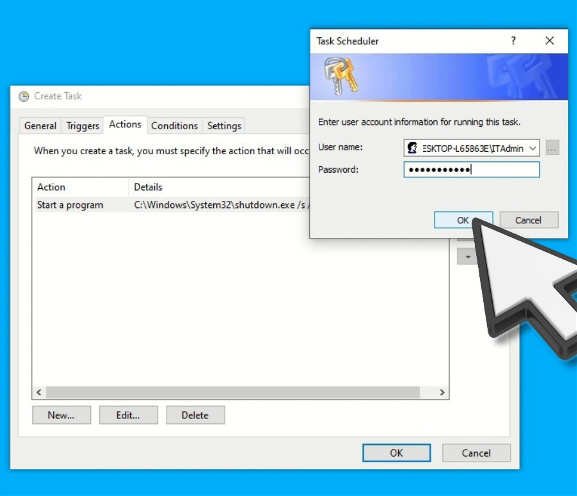Click the Create Task clock icon

coord(24,96)
